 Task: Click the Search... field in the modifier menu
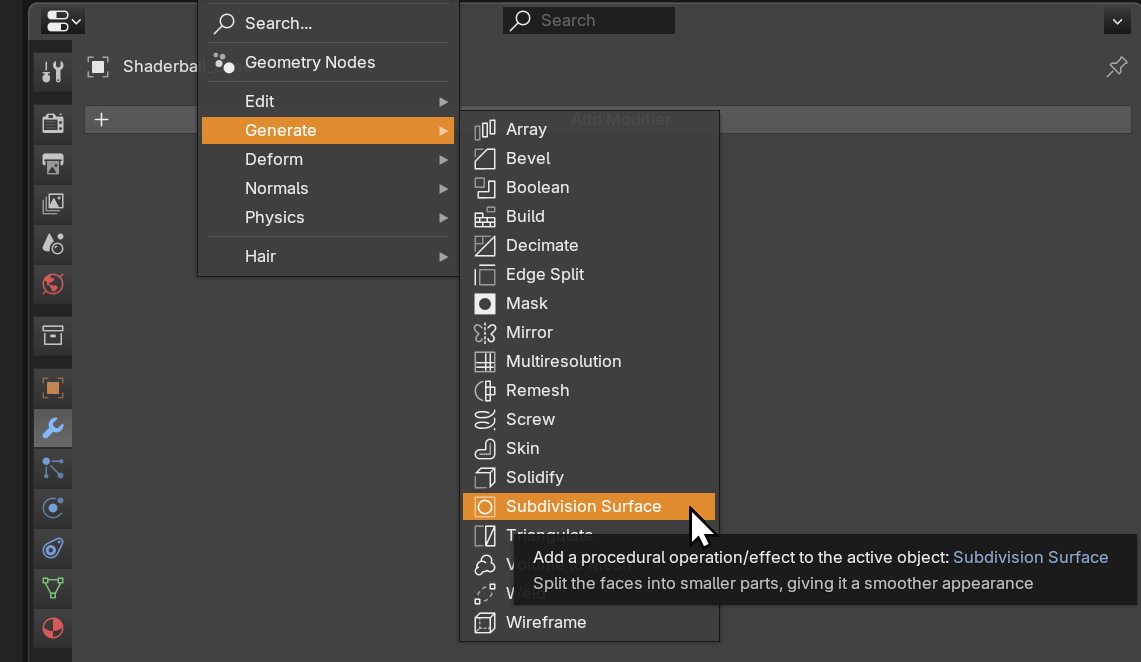coord(328,23)
